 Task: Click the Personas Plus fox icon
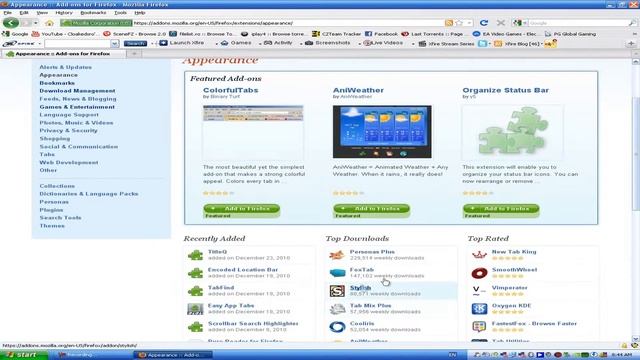[337, 255]
